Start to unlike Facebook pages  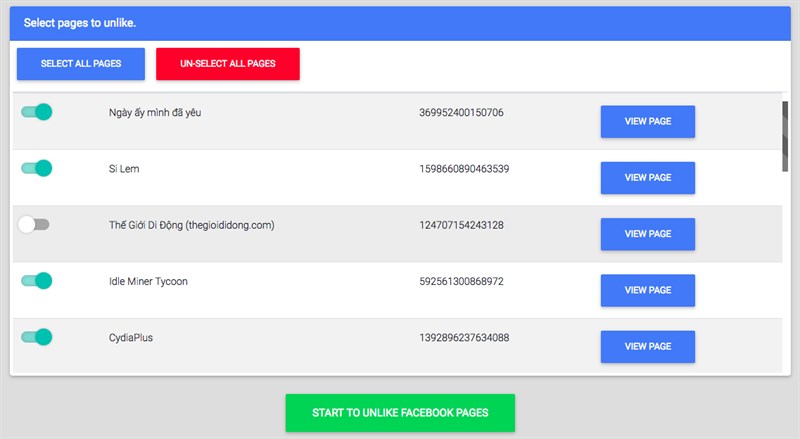click(x=400, y=413)
